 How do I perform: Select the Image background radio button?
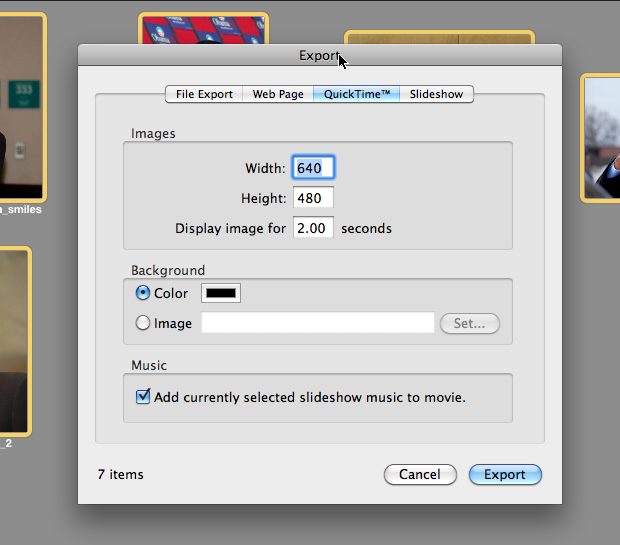coord(143,323)
